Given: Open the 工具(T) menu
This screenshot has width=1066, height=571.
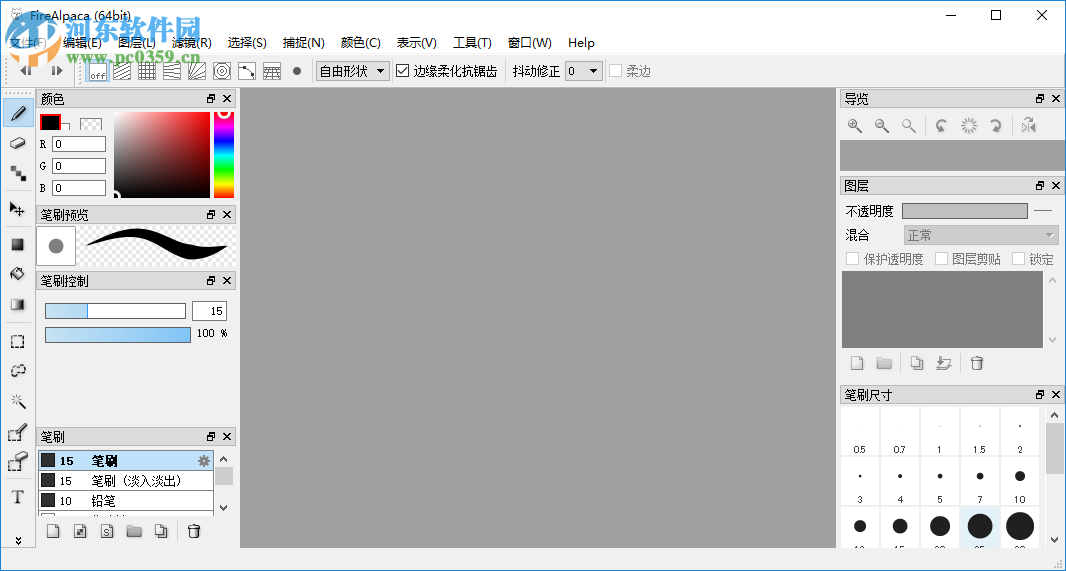Looking at the screenshot, I should coord(472,43).
